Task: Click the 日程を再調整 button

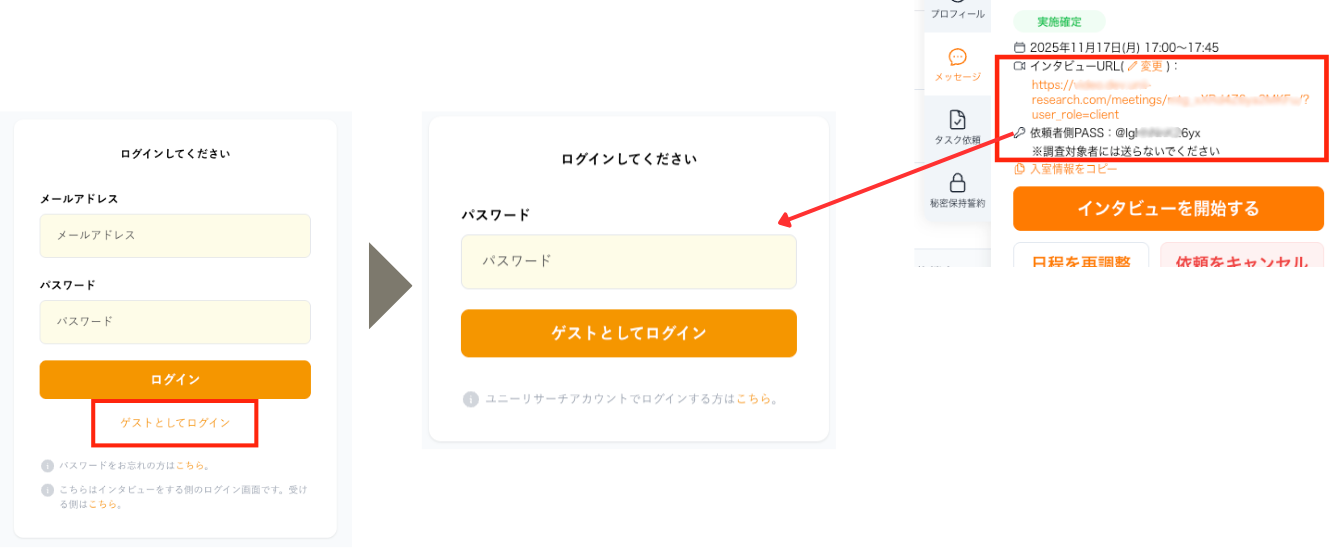Action: (1081, 262)
